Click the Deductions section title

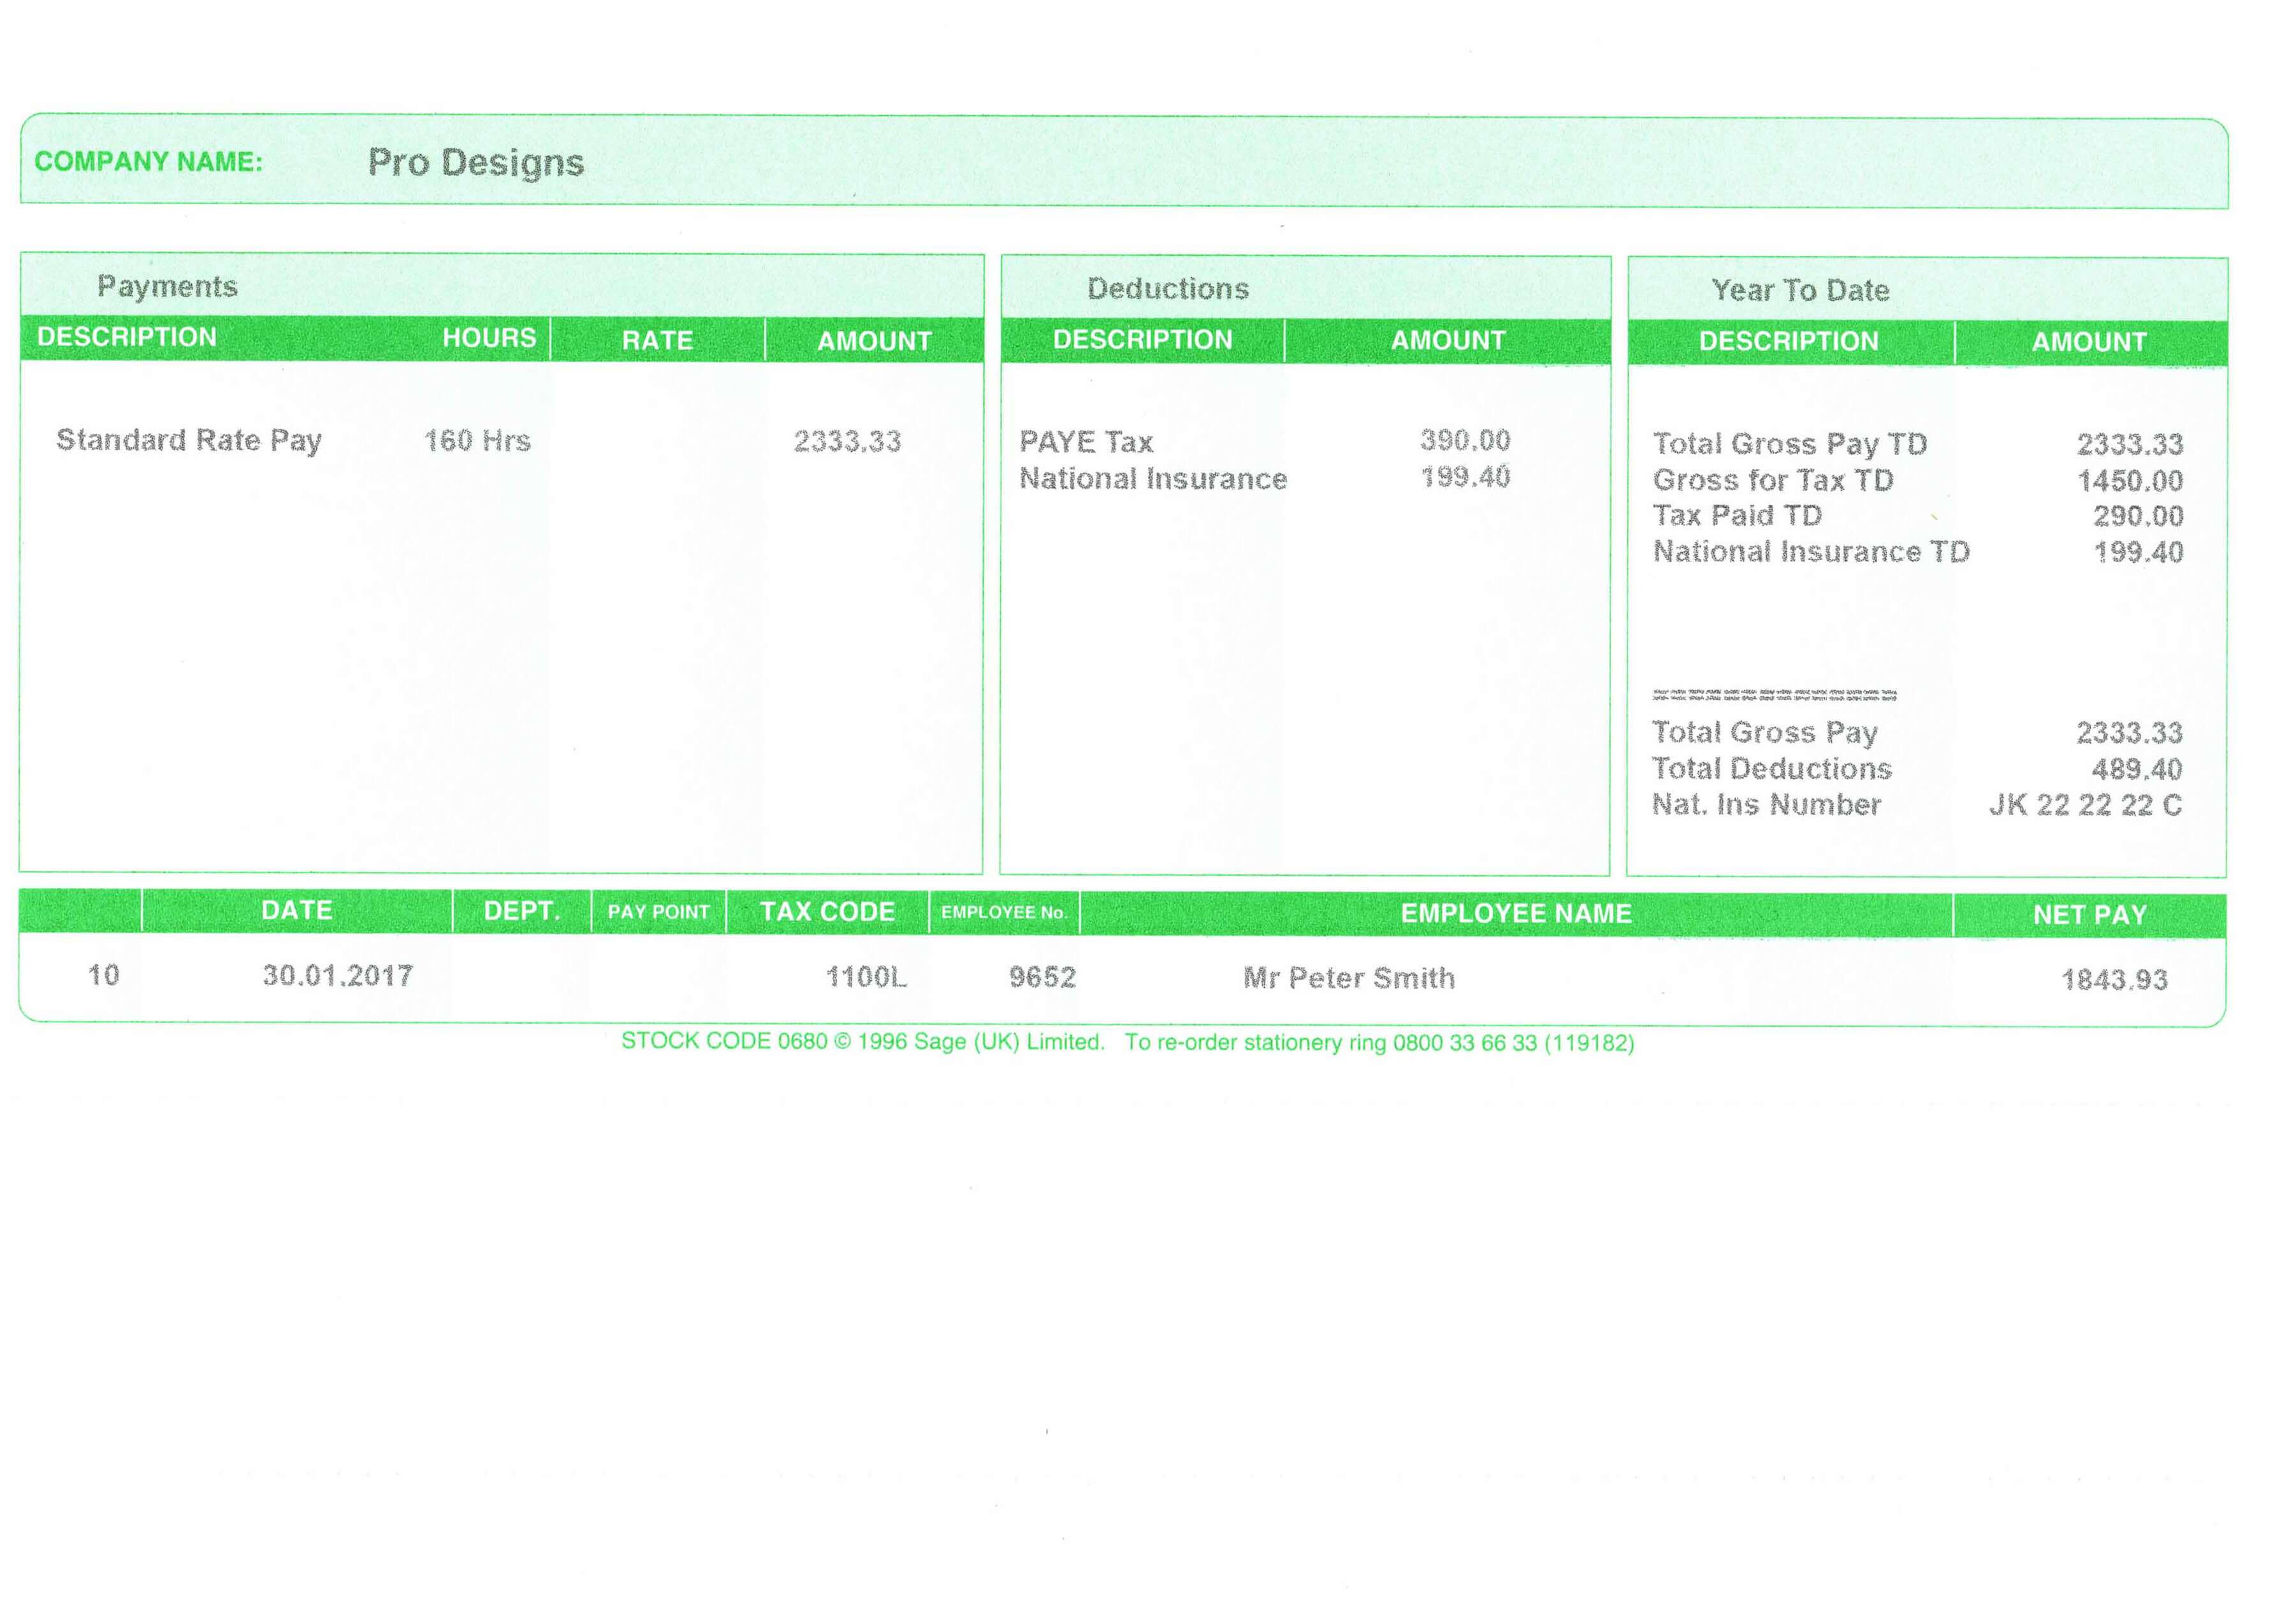pos(1168,289)
